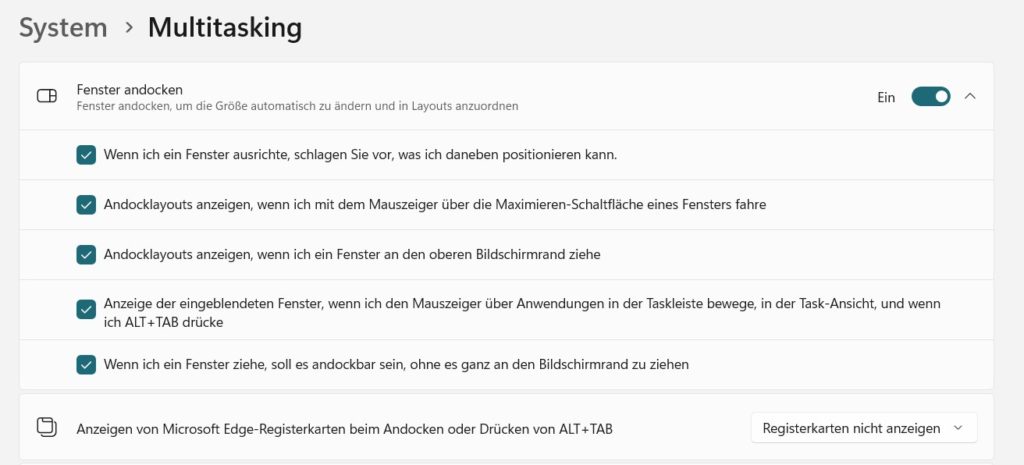Uncheck suggestion box for aligning a window

[x=86, y=155]
